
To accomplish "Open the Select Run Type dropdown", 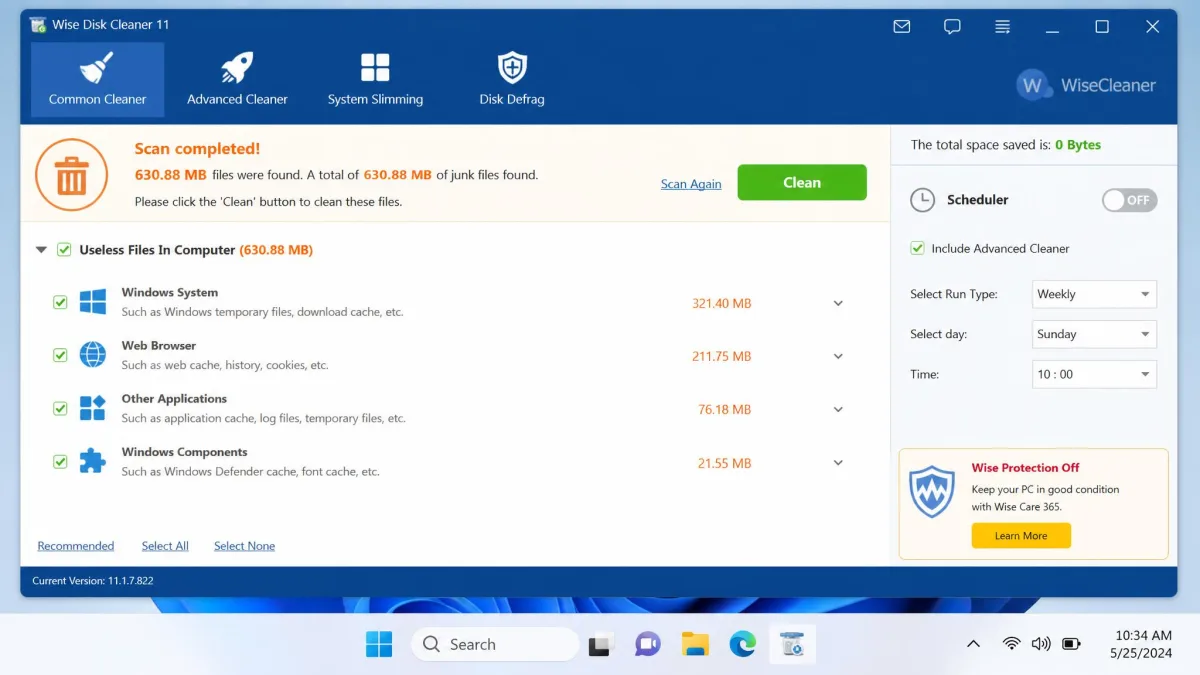I will click(x=1094, y=294).
